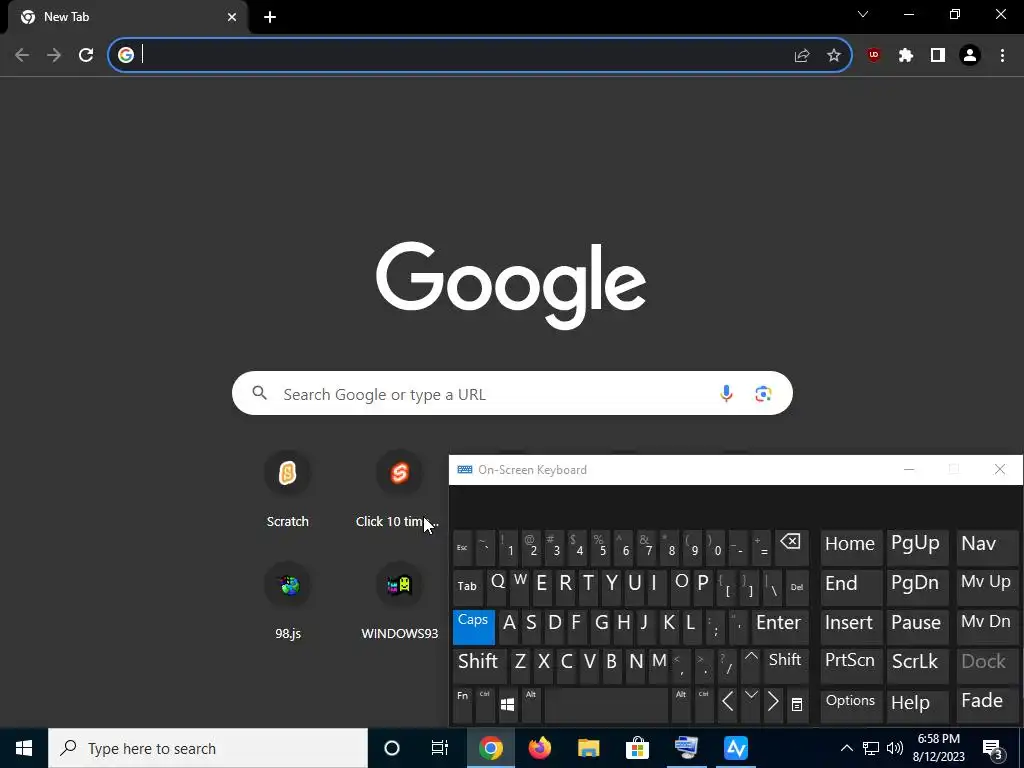Toggle the ScrLk key
Screen dimensions: 1024x768
pyautogui.click(x=916, y=665)
